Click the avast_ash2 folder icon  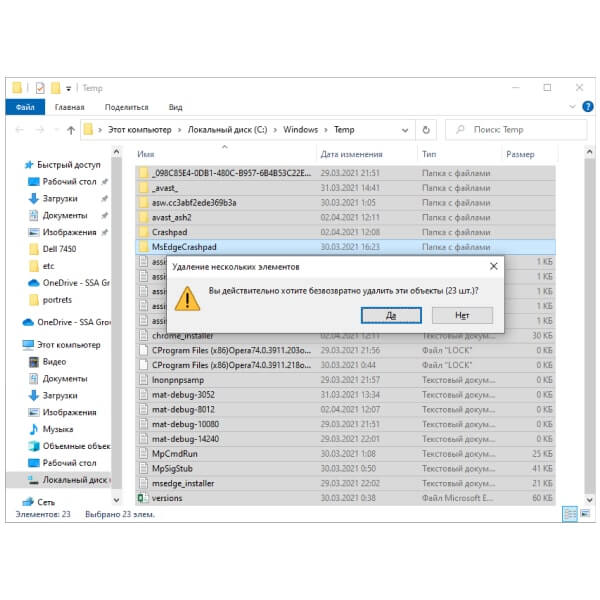click(x=143, y=217)
